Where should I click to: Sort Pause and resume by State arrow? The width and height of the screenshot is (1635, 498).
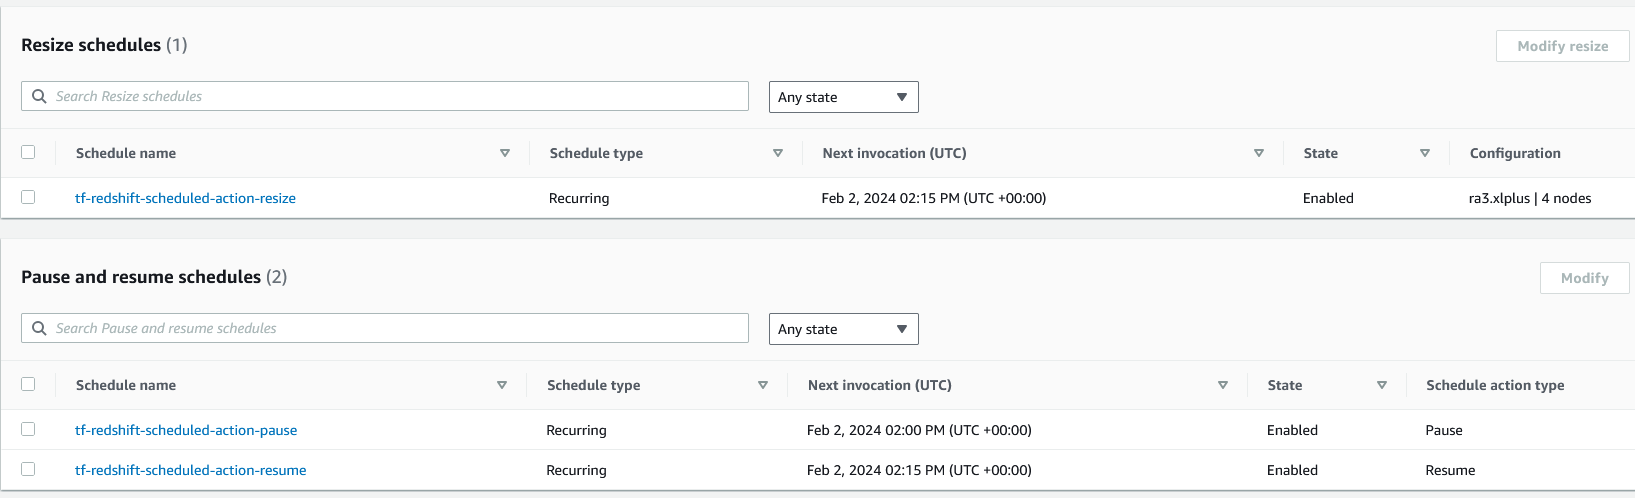(1382, 385)
